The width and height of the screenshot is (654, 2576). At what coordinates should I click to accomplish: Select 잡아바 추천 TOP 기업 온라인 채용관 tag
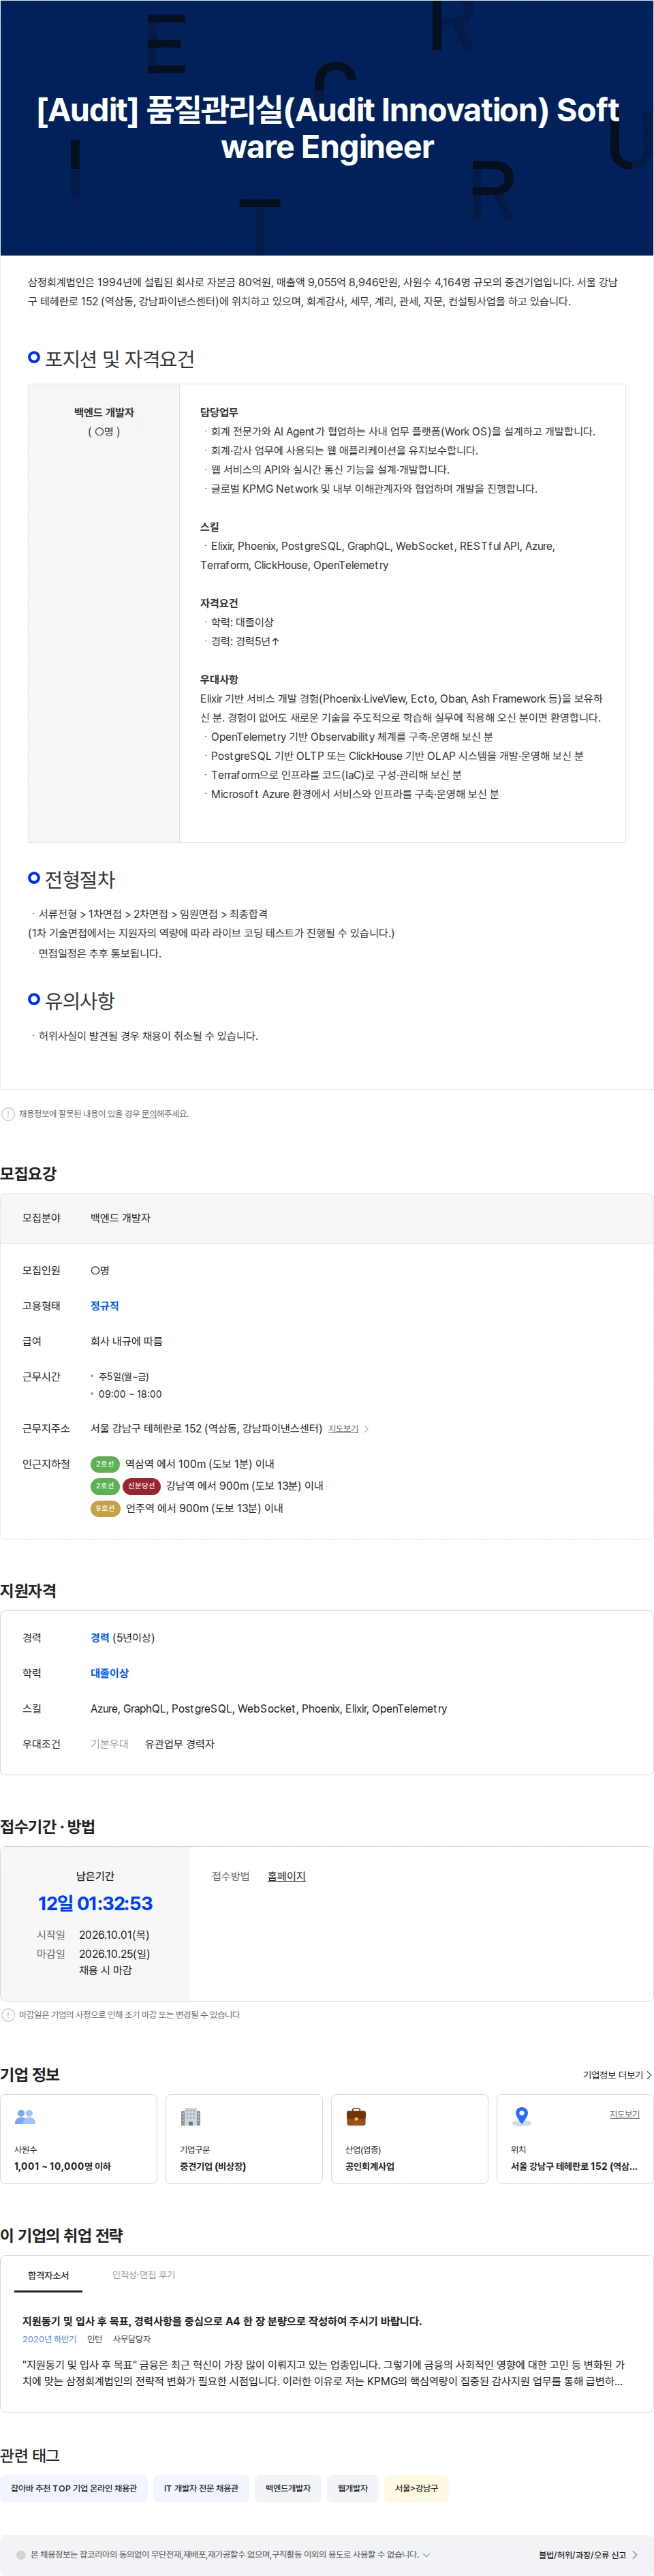click(x=74, y=2488)
